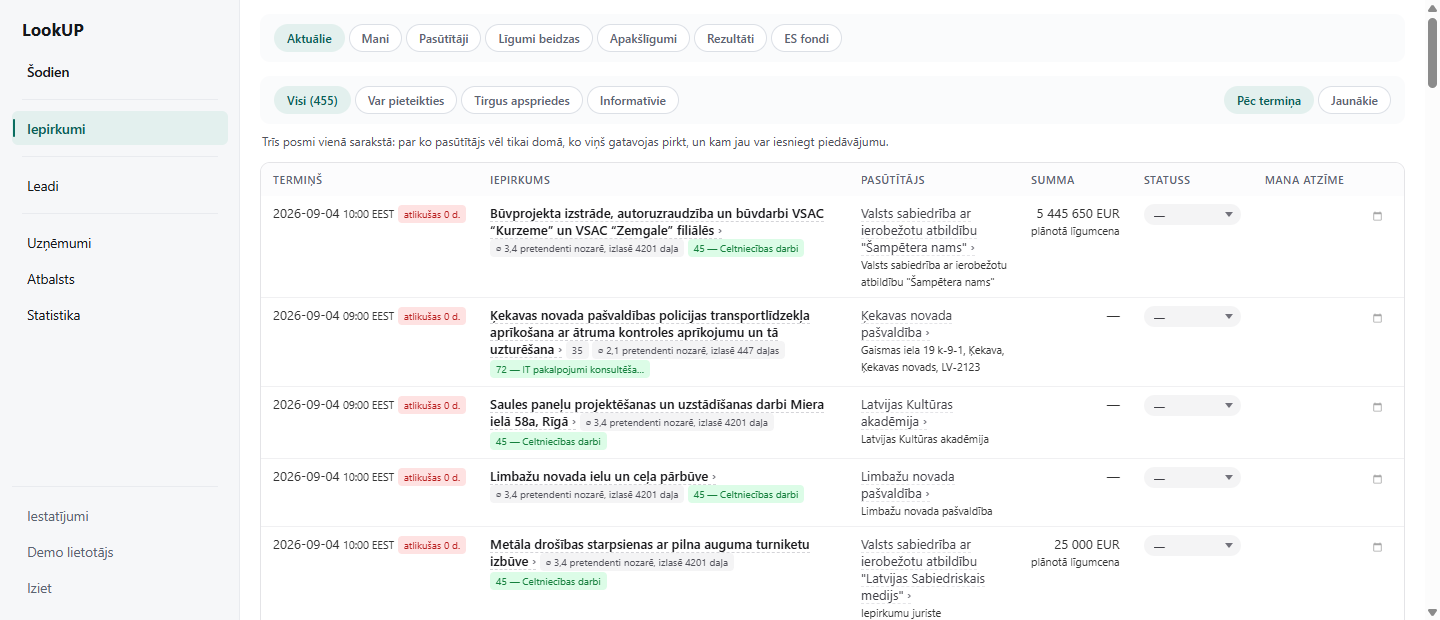Click calendar icon in Metāla drošības starpsienas row
Screen dimensions: 1440x620
tap(1377, 548)
